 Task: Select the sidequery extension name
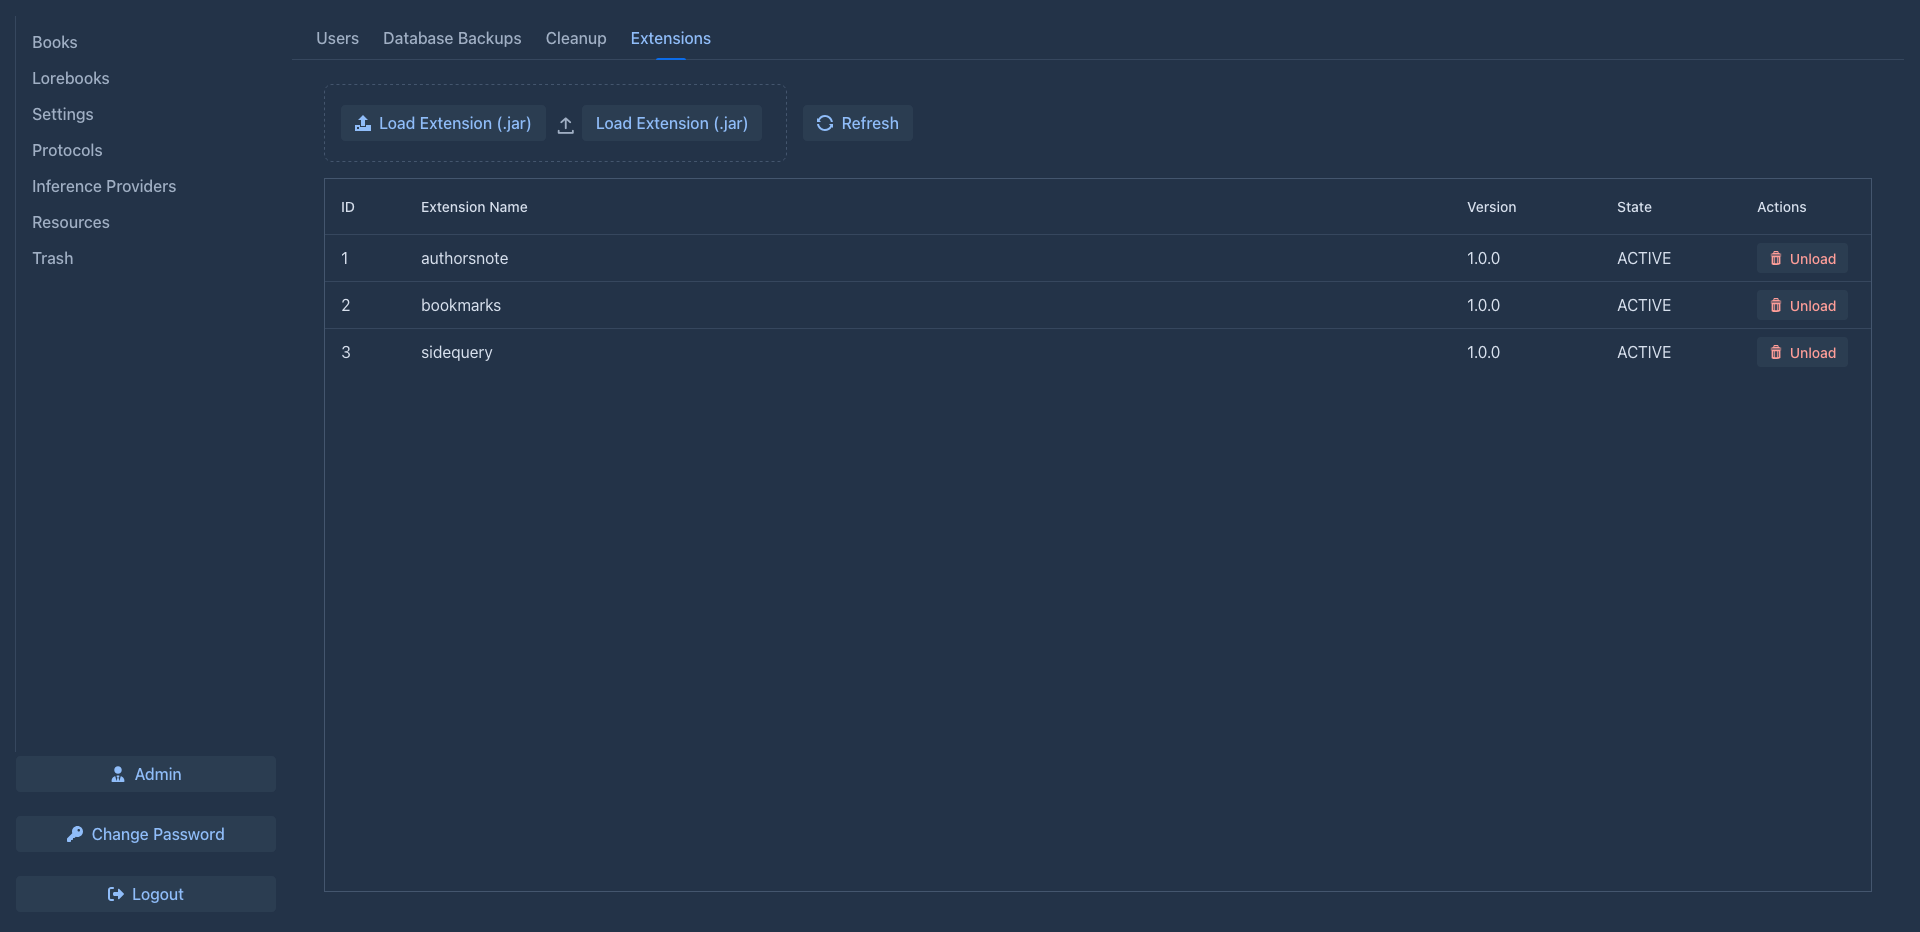coord(457,352)
